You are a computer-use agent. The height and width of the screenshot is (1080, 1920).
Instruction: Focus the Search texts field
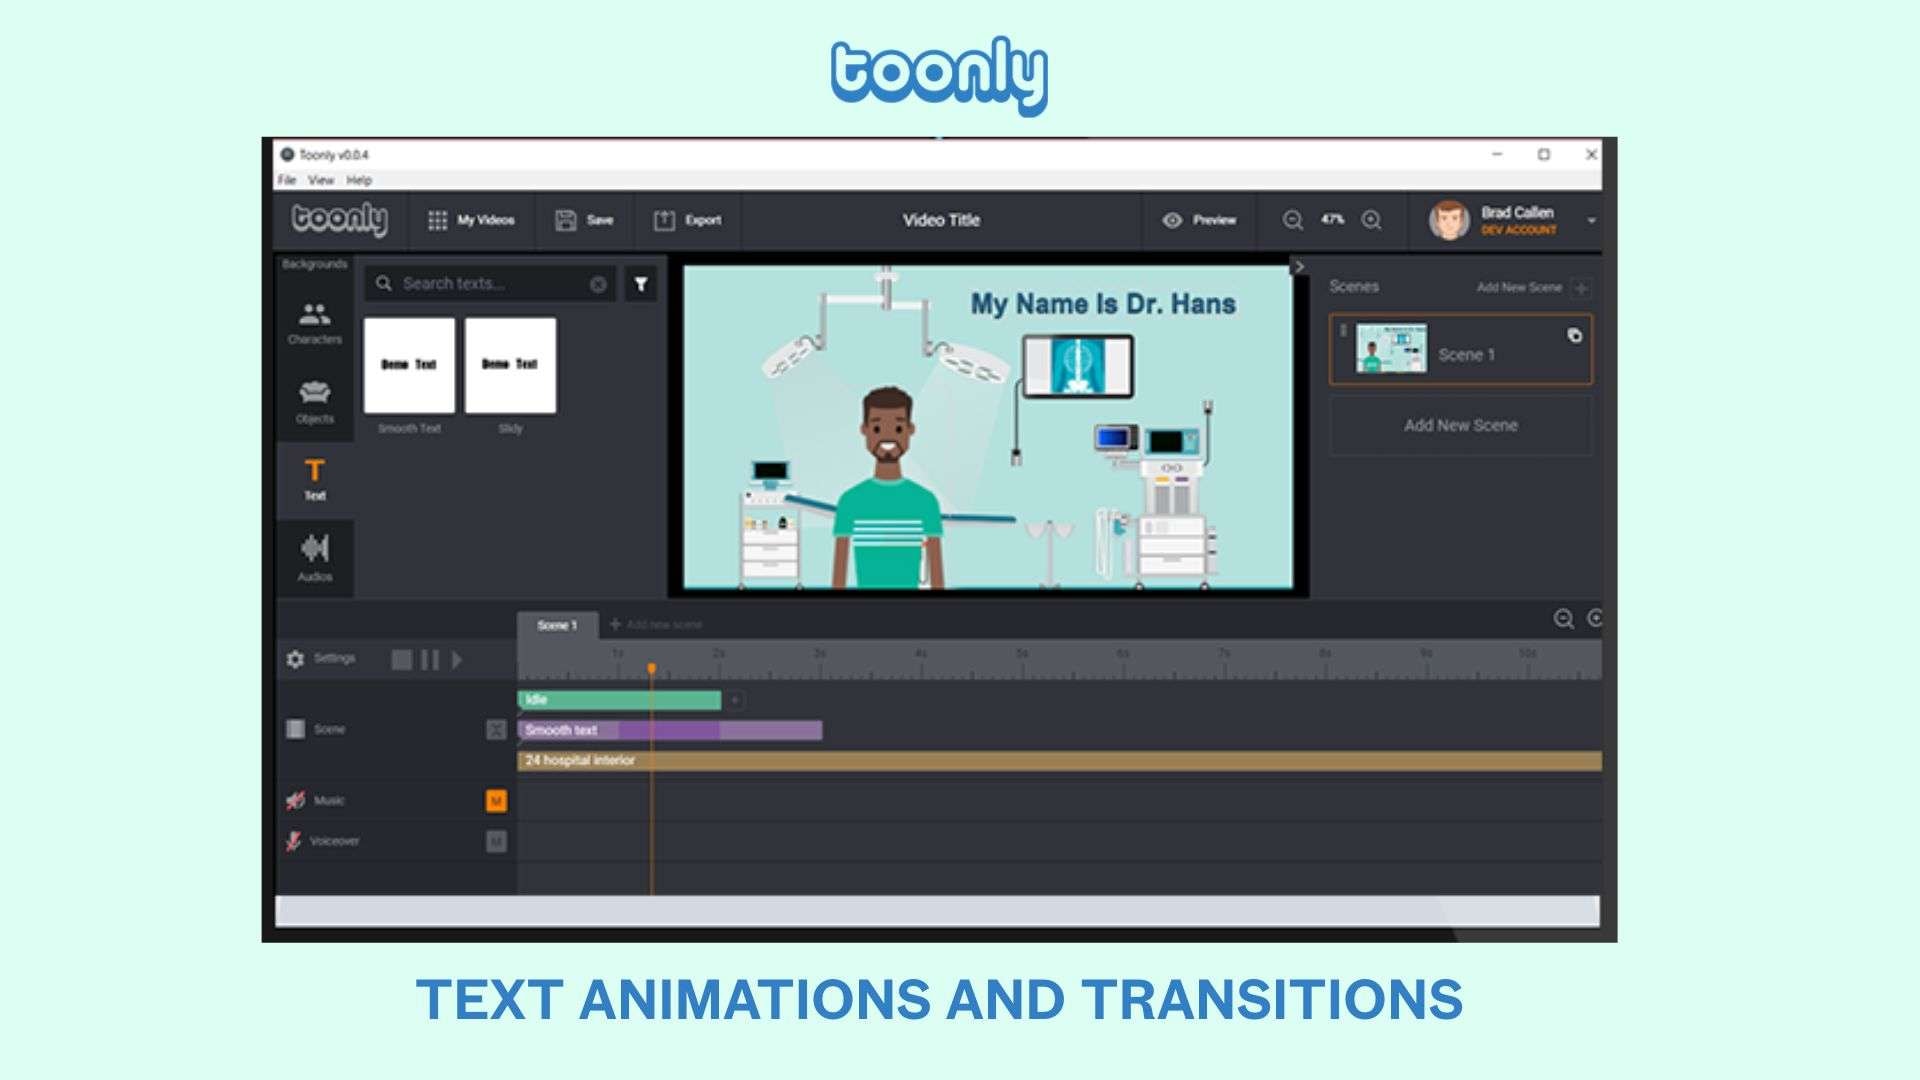click(x=490, y=284)
